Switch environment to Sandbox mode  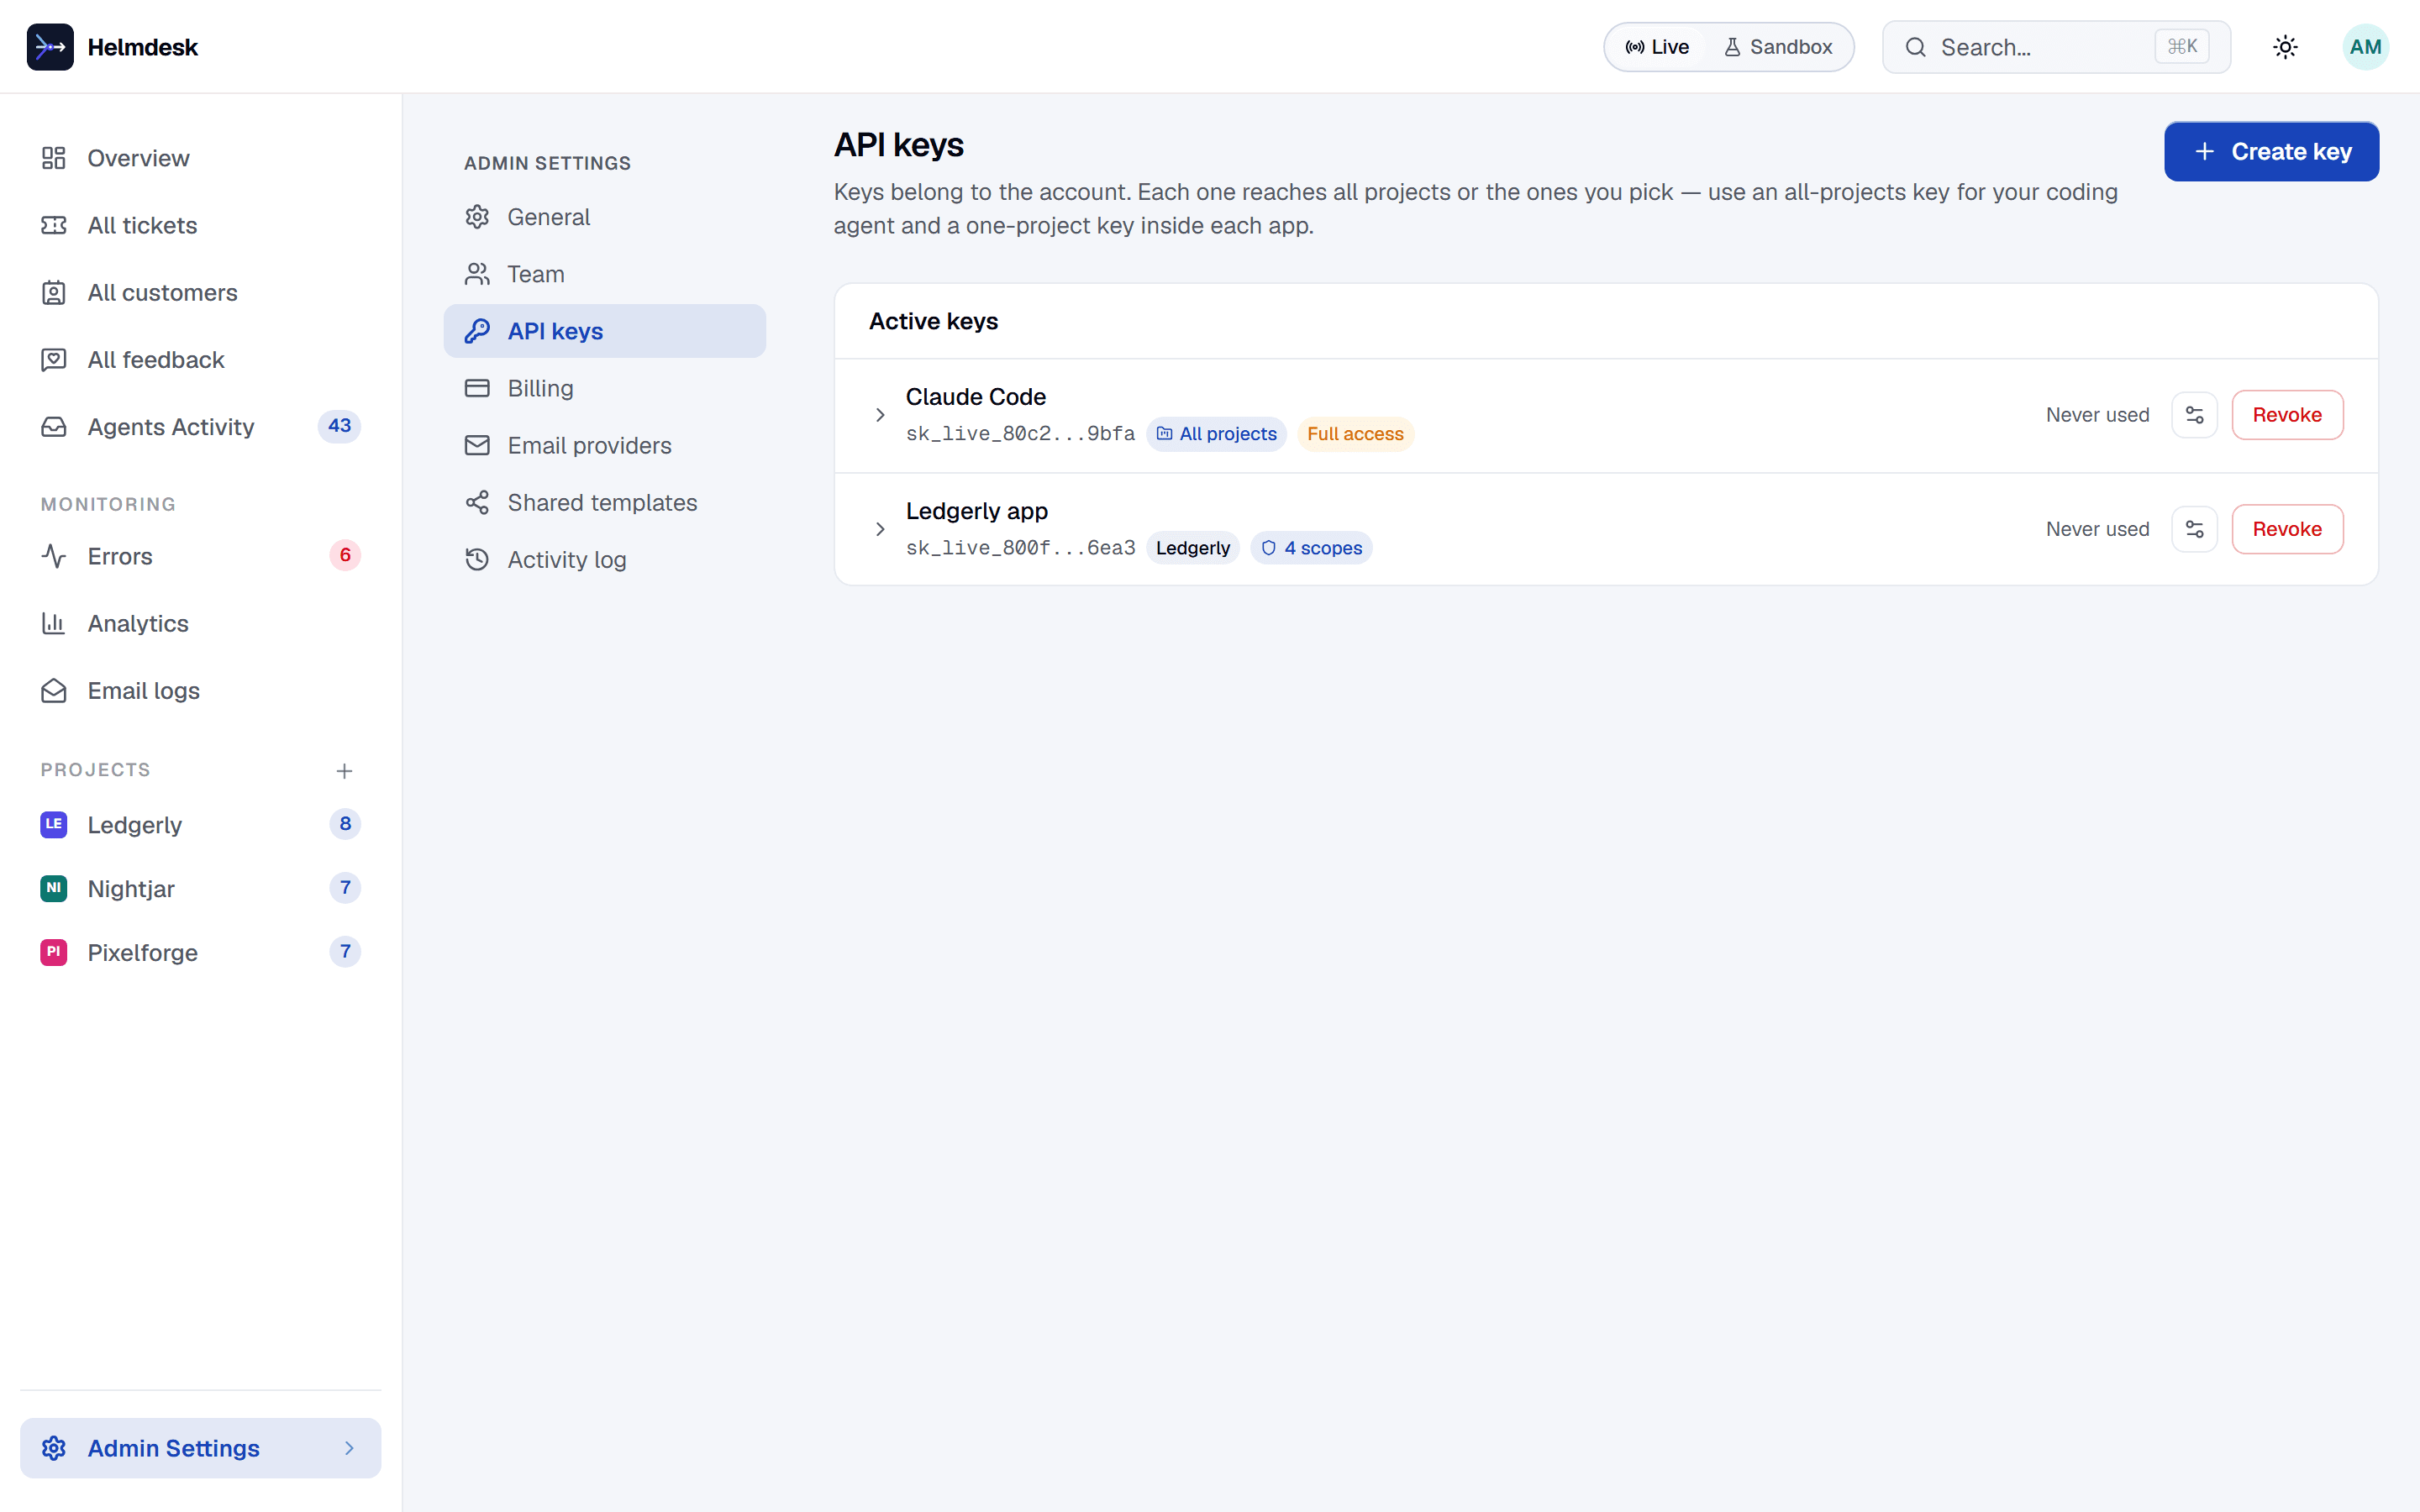(1778, 47)
